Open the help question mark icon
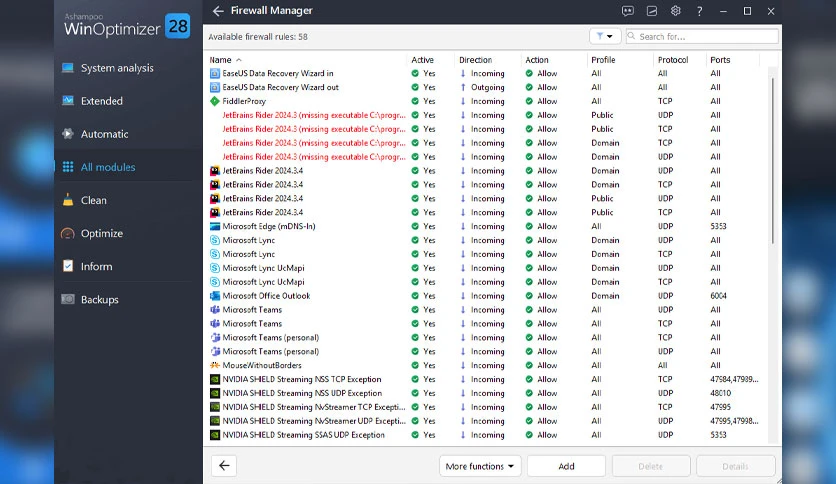The width and height of the screenshot is (836, 484). (700, 11)
